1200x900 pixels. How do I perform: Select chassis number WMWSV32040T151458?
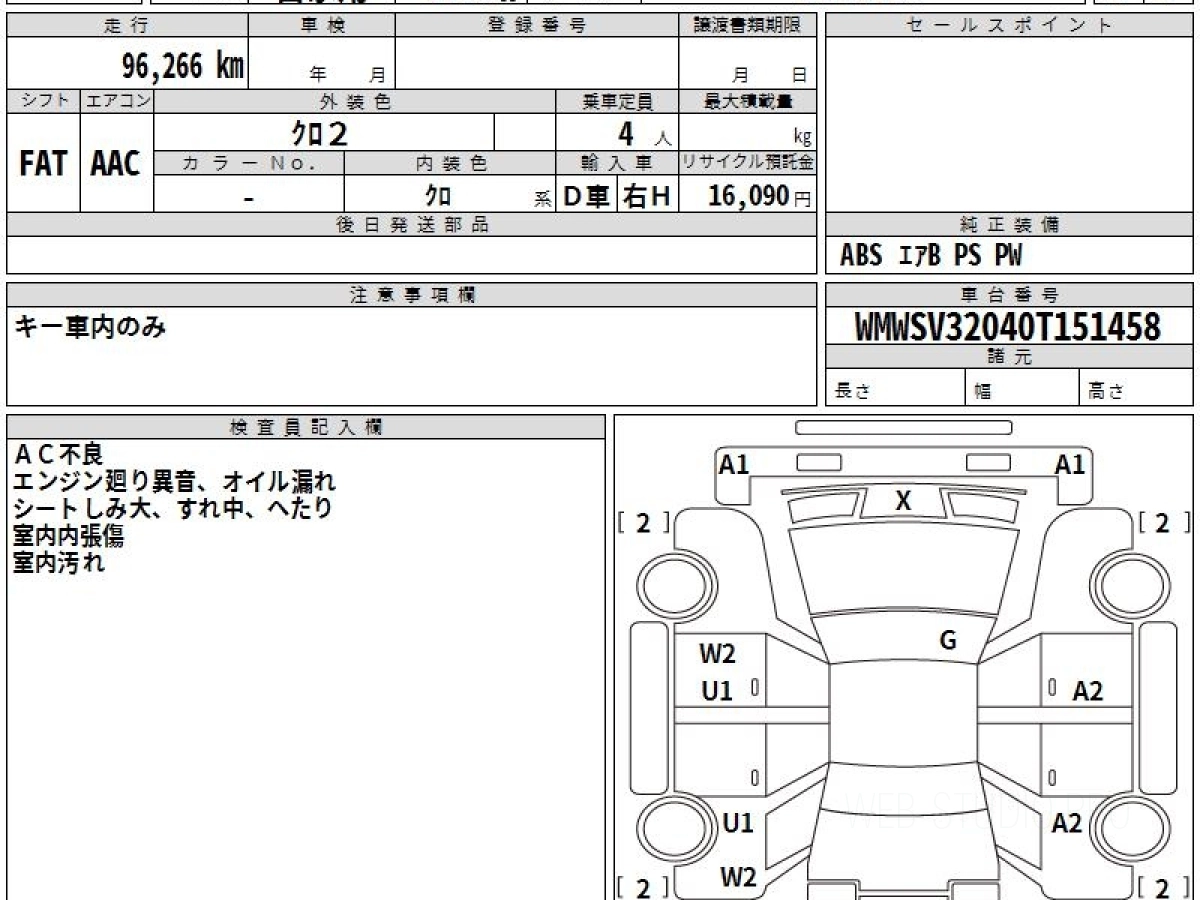(x=1008, y=327)
